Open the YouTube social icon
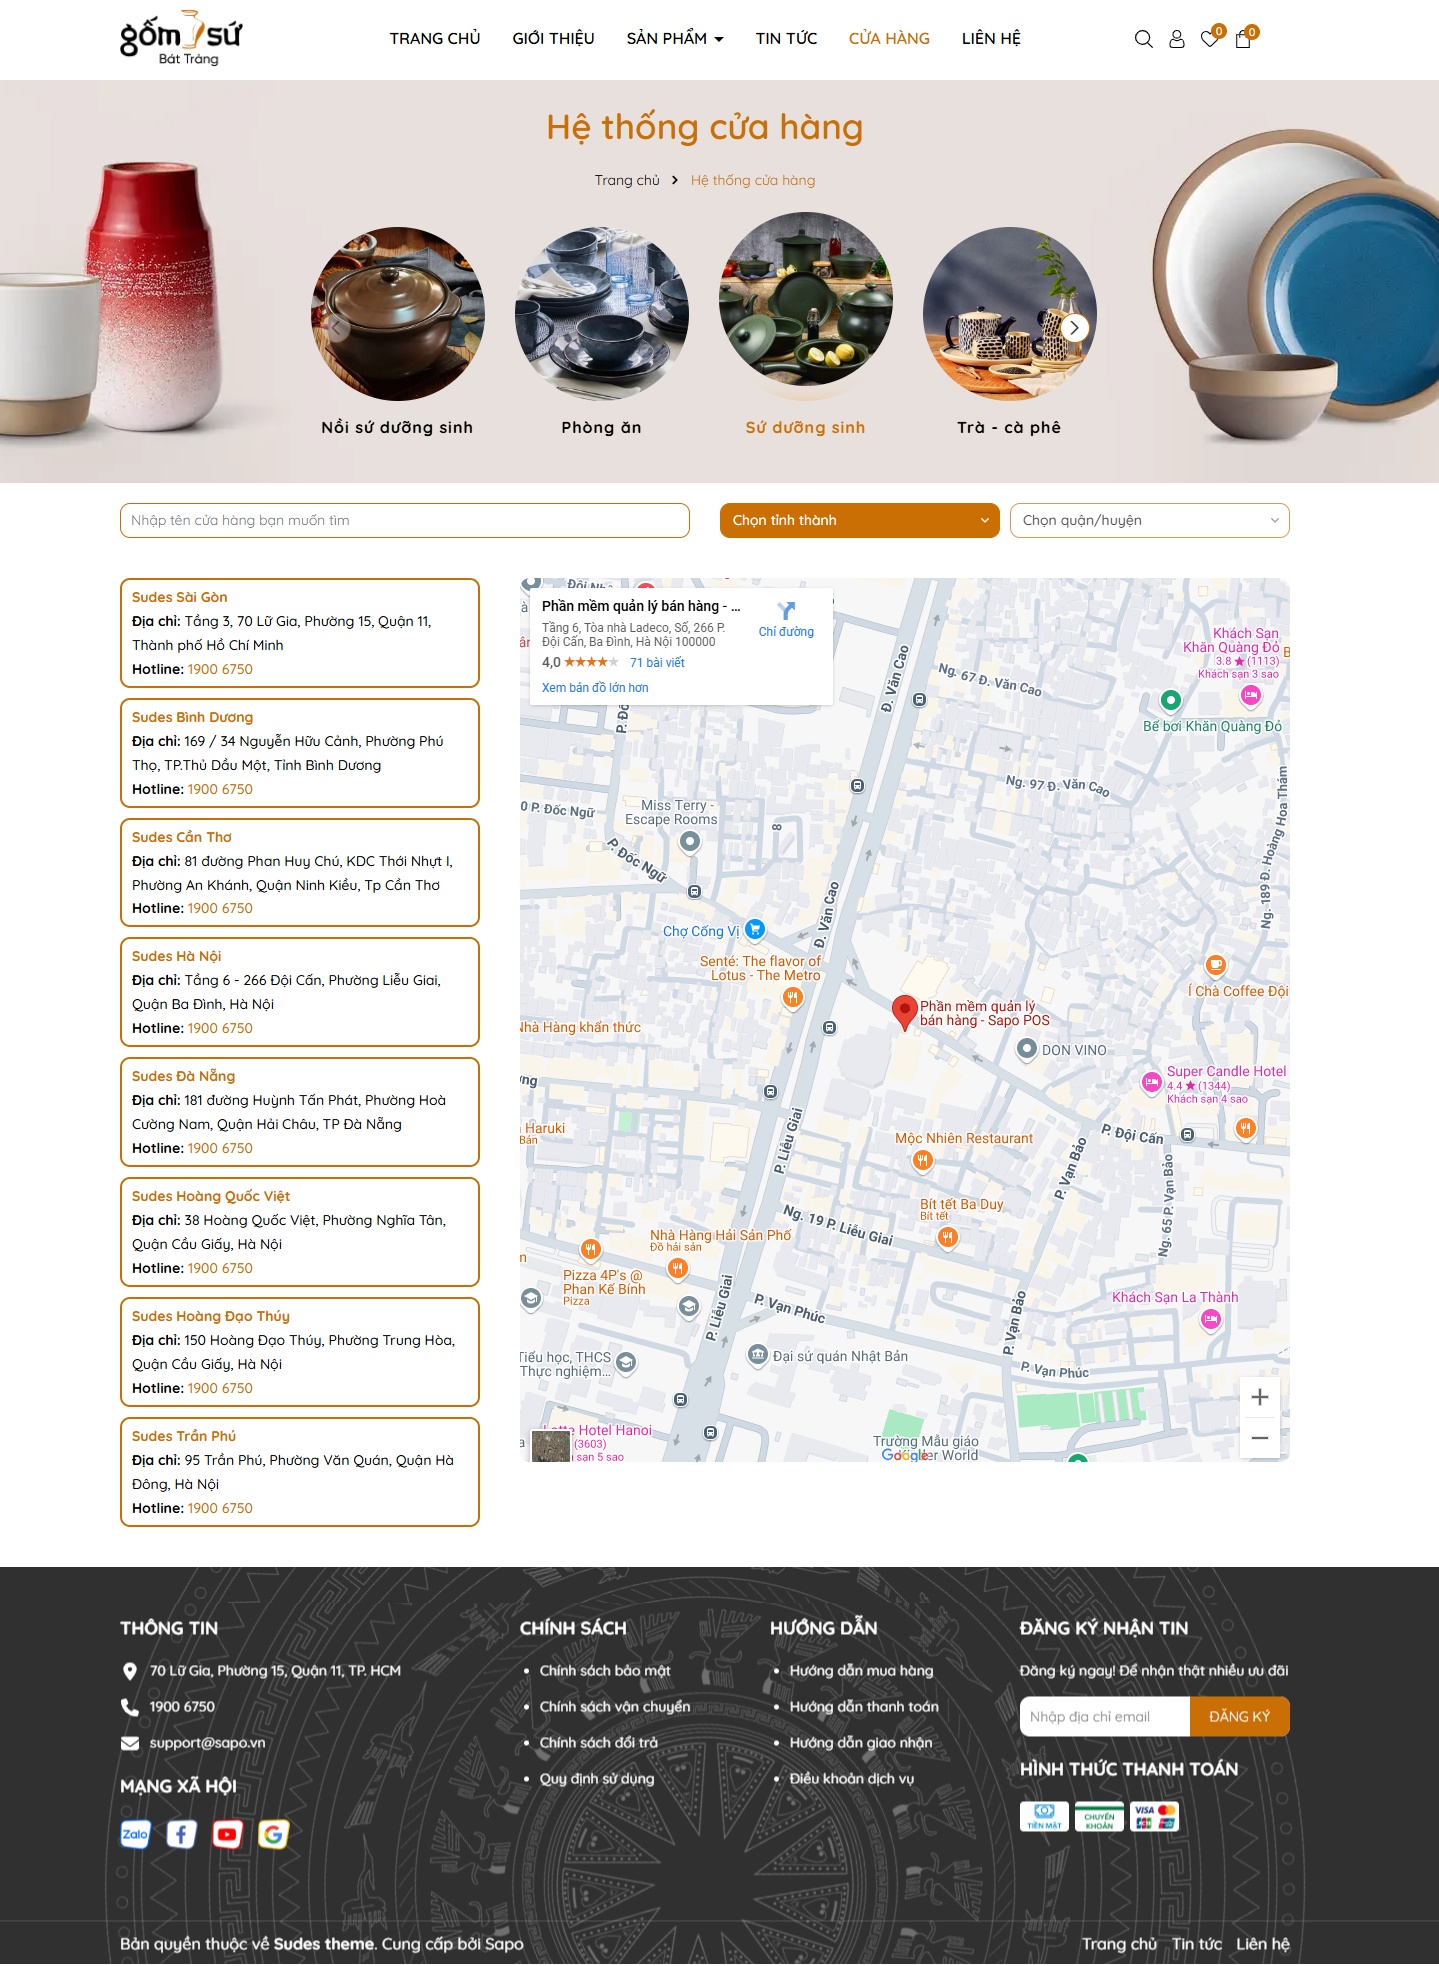 (227, 1834)
